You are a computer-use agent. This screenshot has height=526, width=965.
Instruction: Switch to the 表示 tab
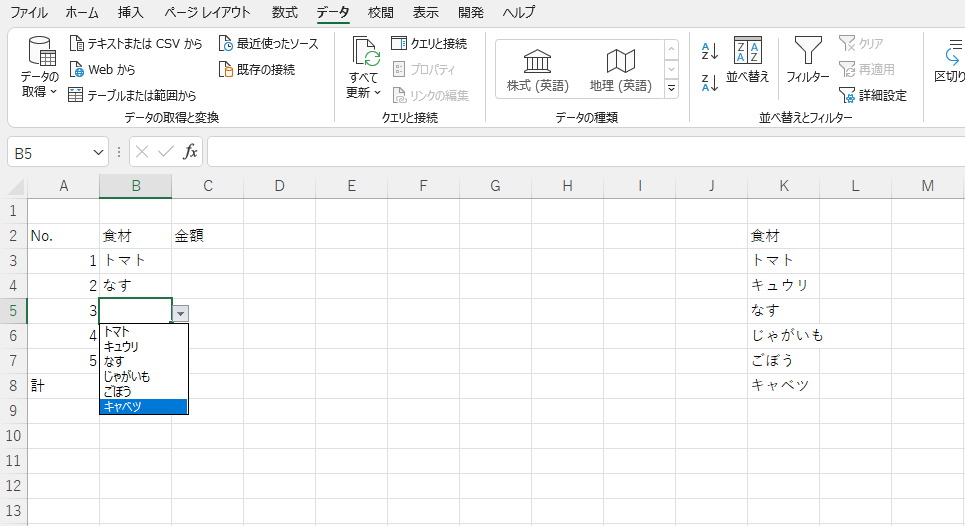tap(425, 12)
